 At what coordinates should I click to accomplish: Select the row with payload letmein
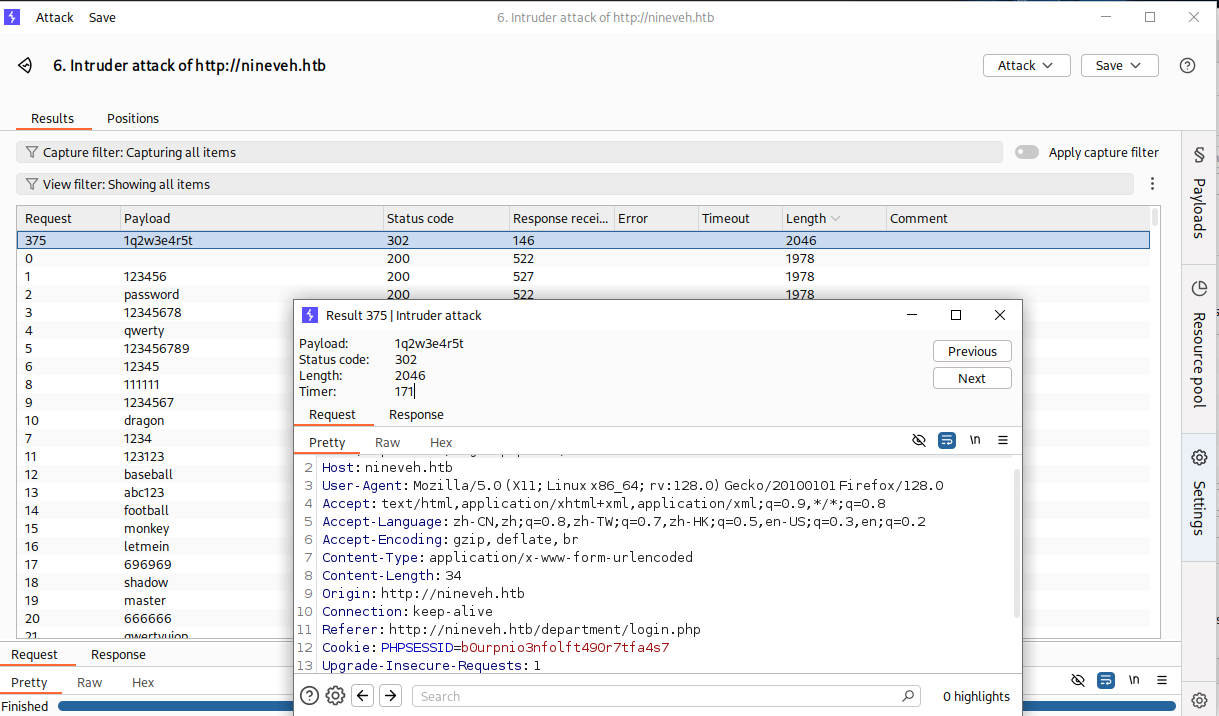pos(155,546)
